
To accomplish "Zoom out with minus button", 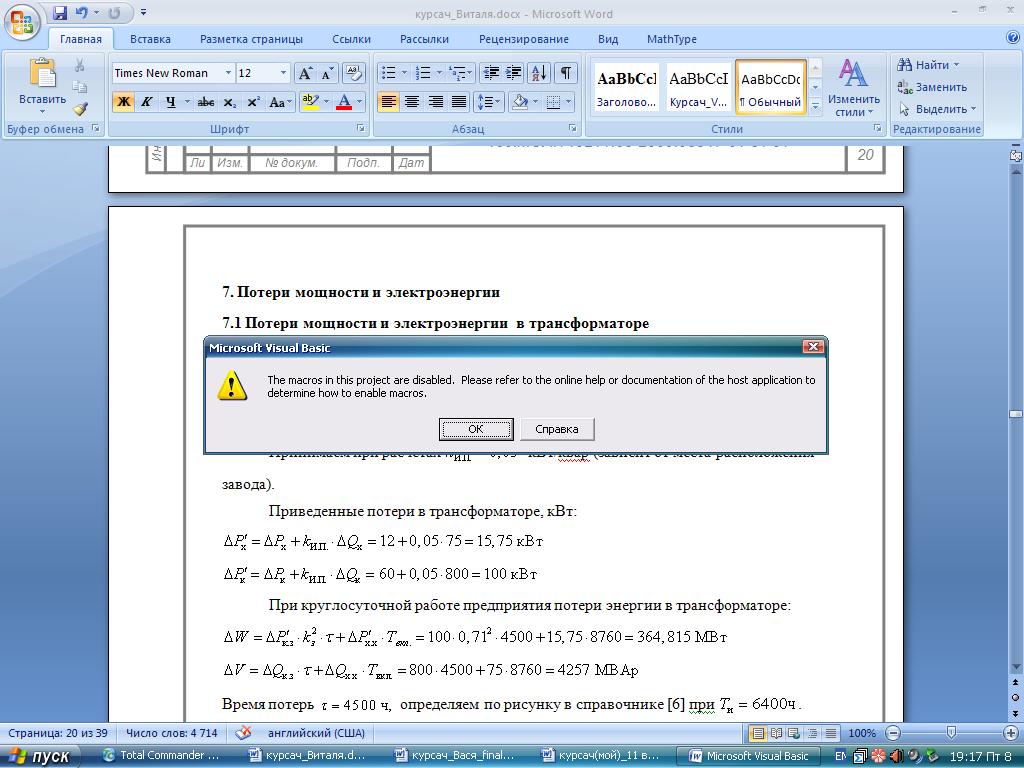I will (894, 733).
